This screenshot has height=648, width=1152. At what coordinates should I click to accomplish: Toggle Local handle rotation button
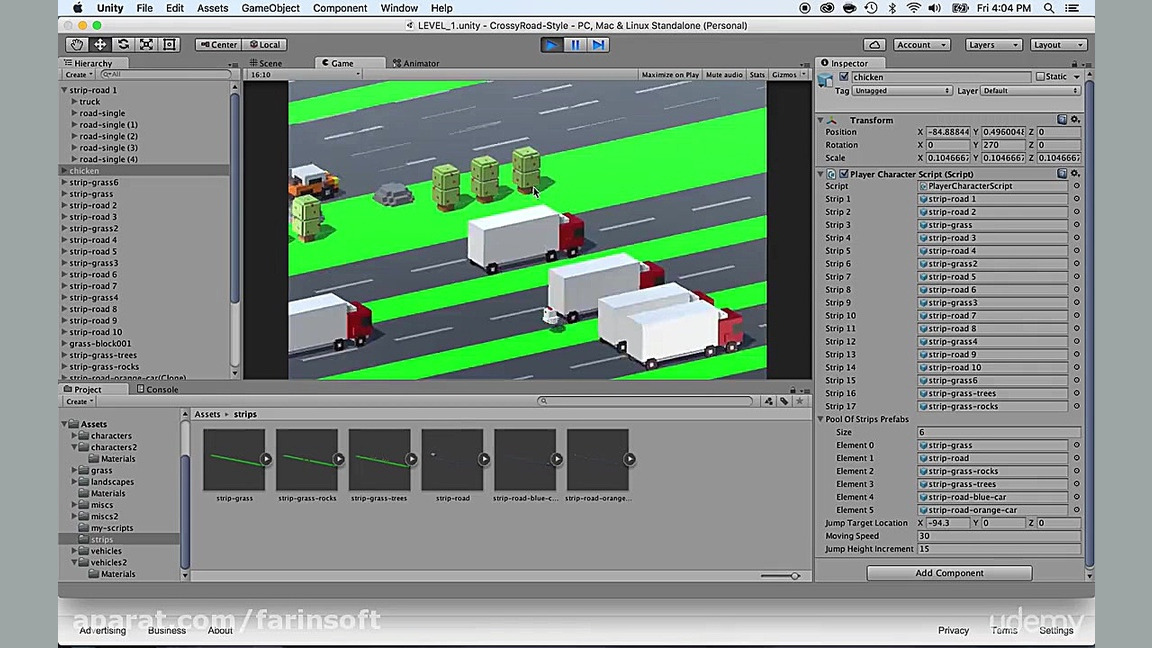(265, 45)
